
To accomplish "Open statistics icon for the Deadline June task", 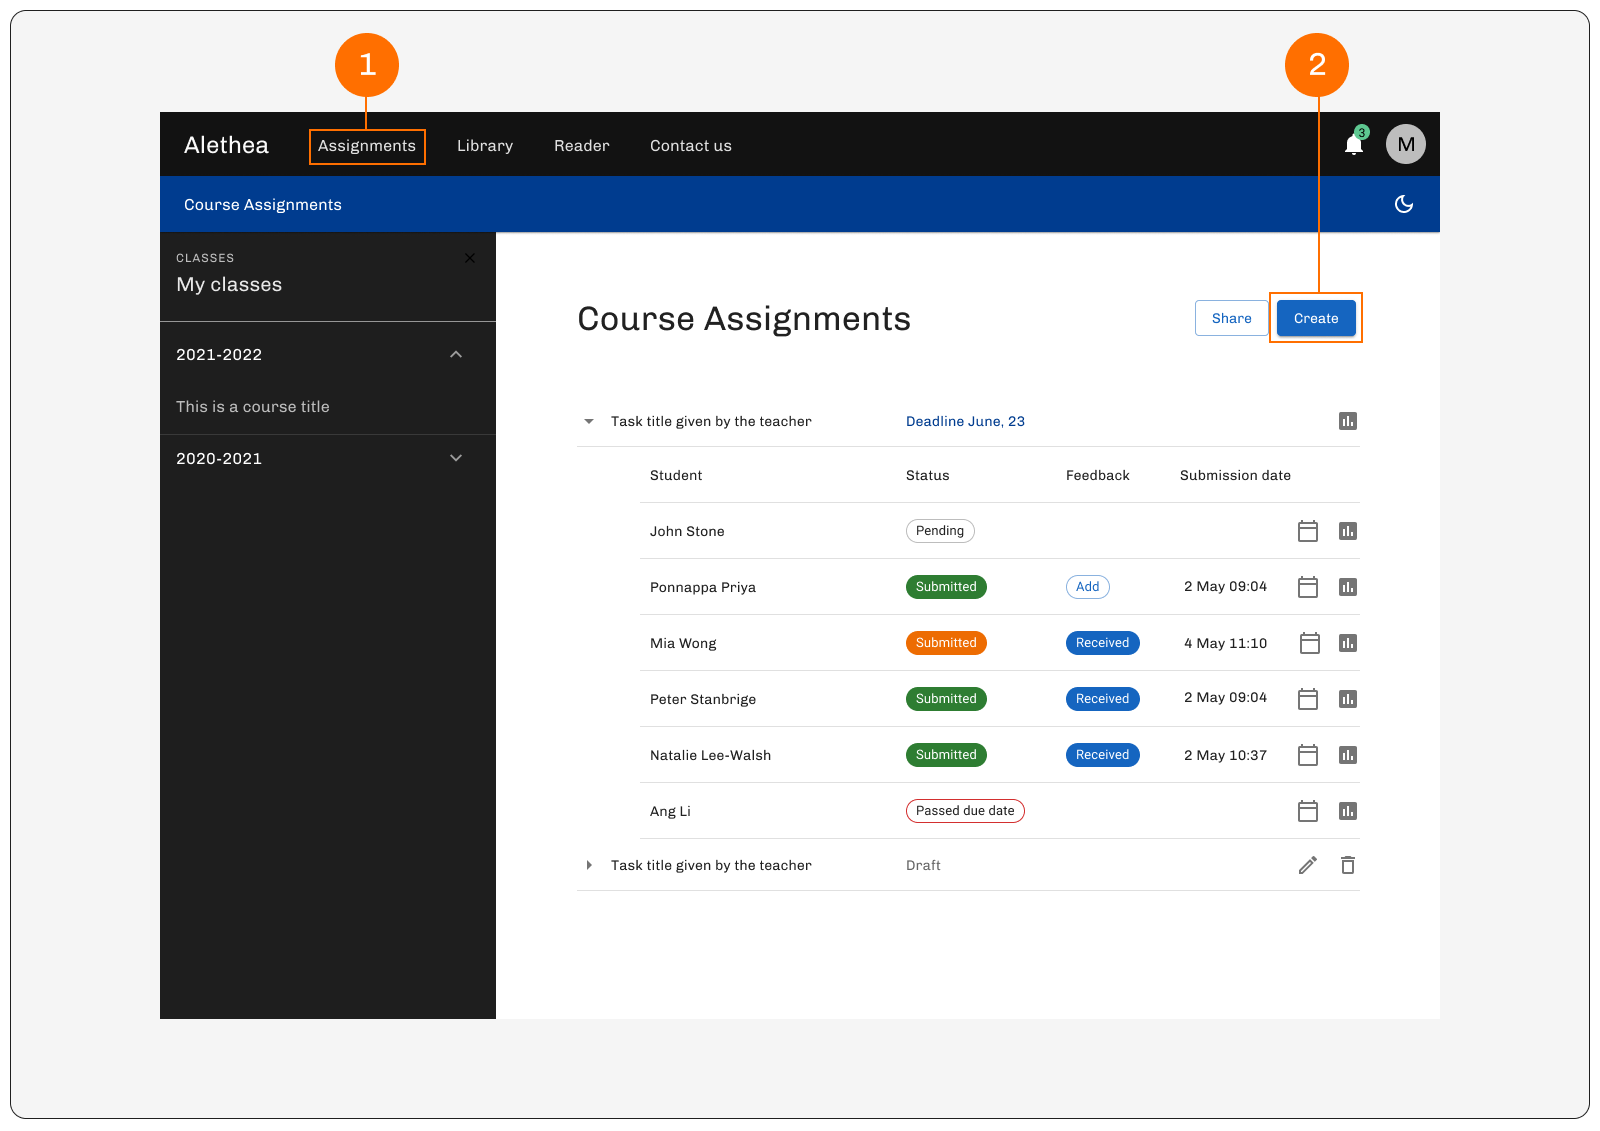I will pos(1348,421).
